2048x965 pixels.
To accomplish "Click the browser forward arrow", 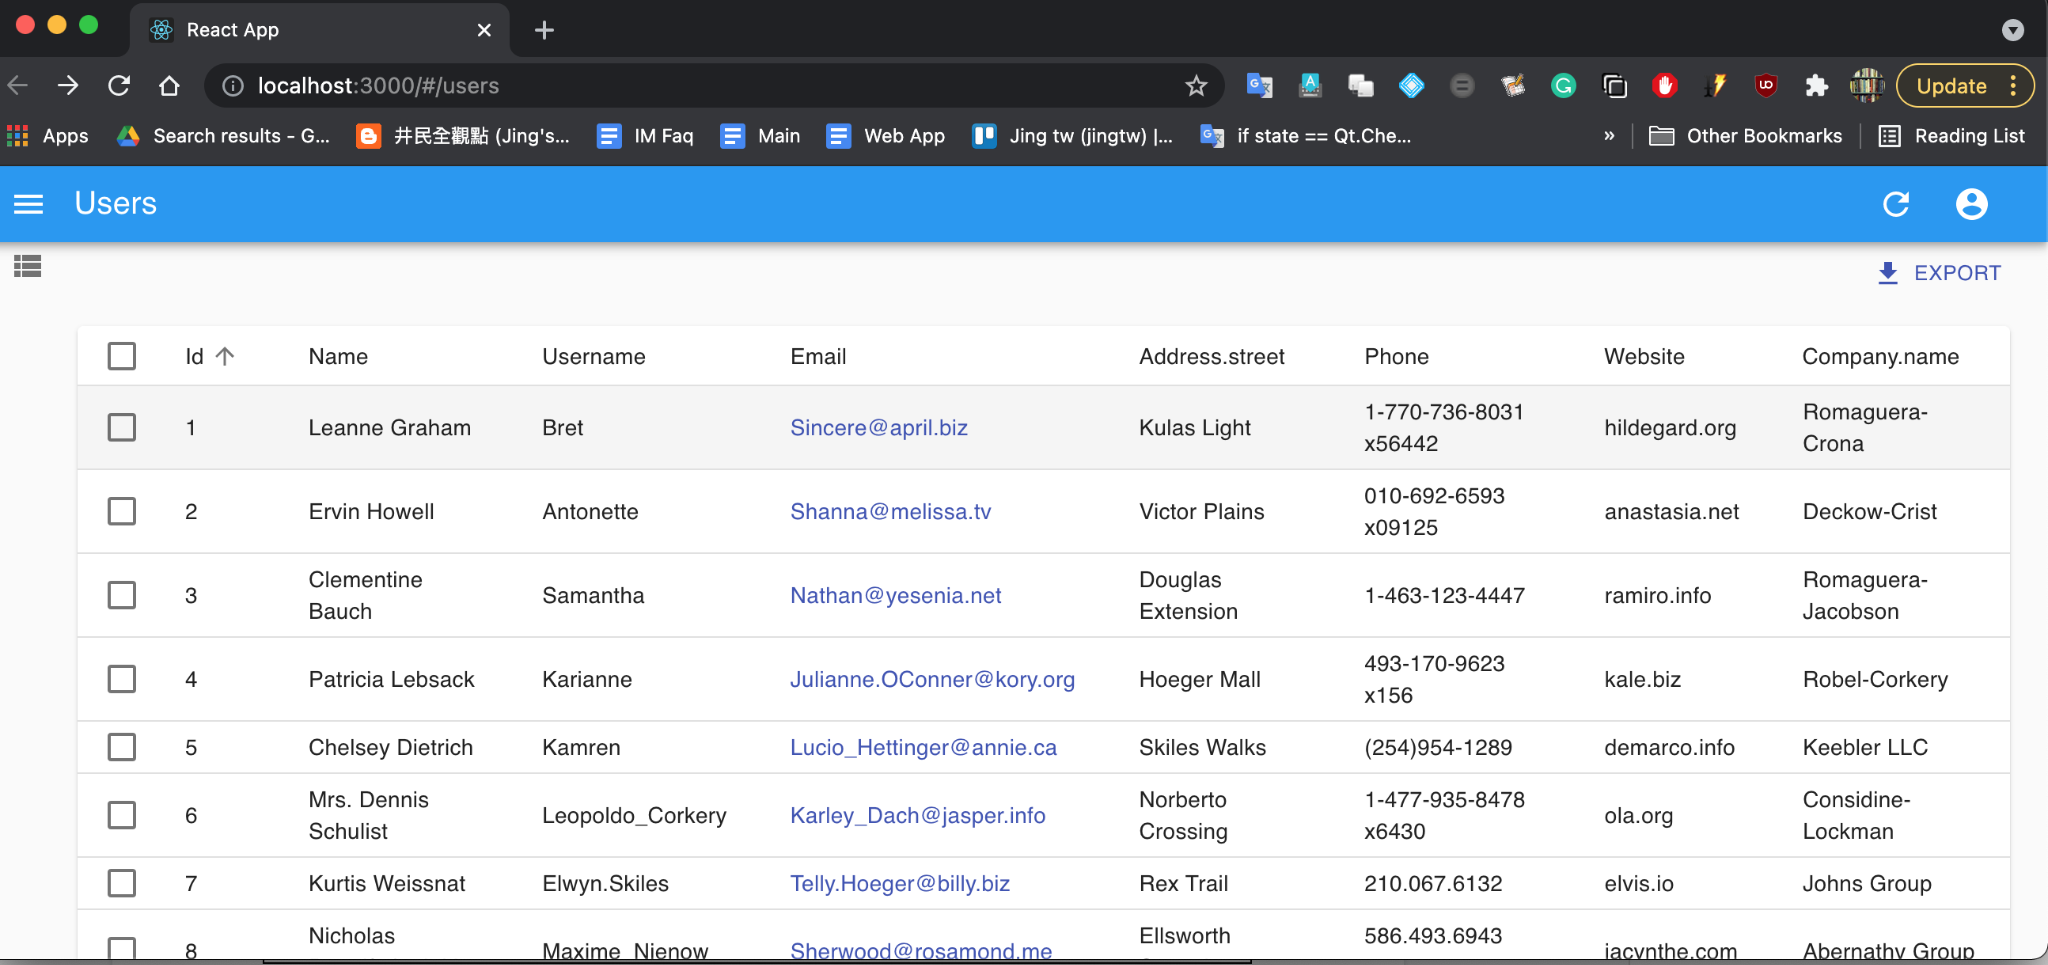I will (x=68, y=86).
